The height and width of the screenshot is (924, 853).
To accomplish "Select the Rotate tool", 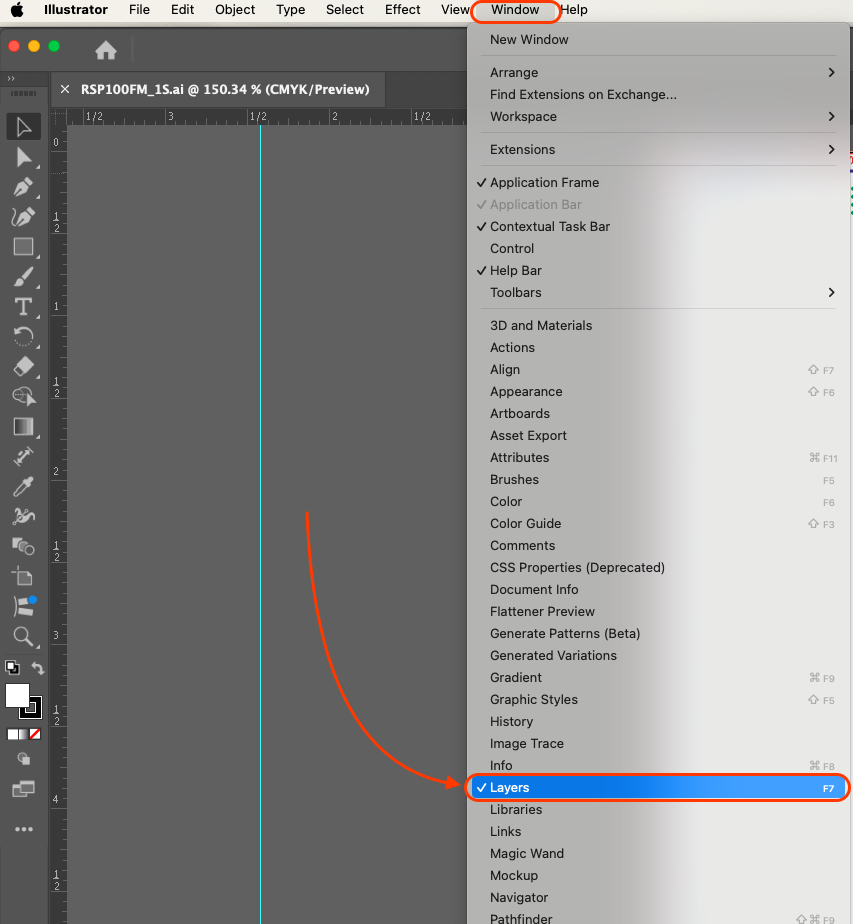I will (x=24, y=337).
